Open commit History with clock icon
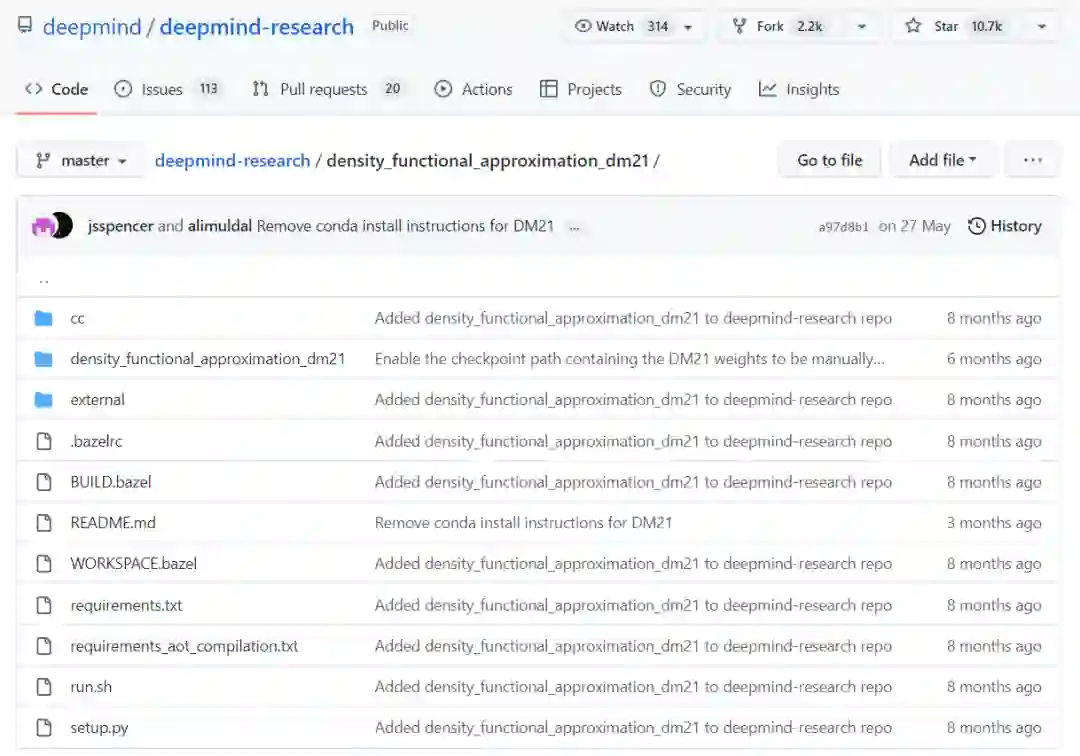This screenshot has height=756, width=1080. tap(1005, 226)
